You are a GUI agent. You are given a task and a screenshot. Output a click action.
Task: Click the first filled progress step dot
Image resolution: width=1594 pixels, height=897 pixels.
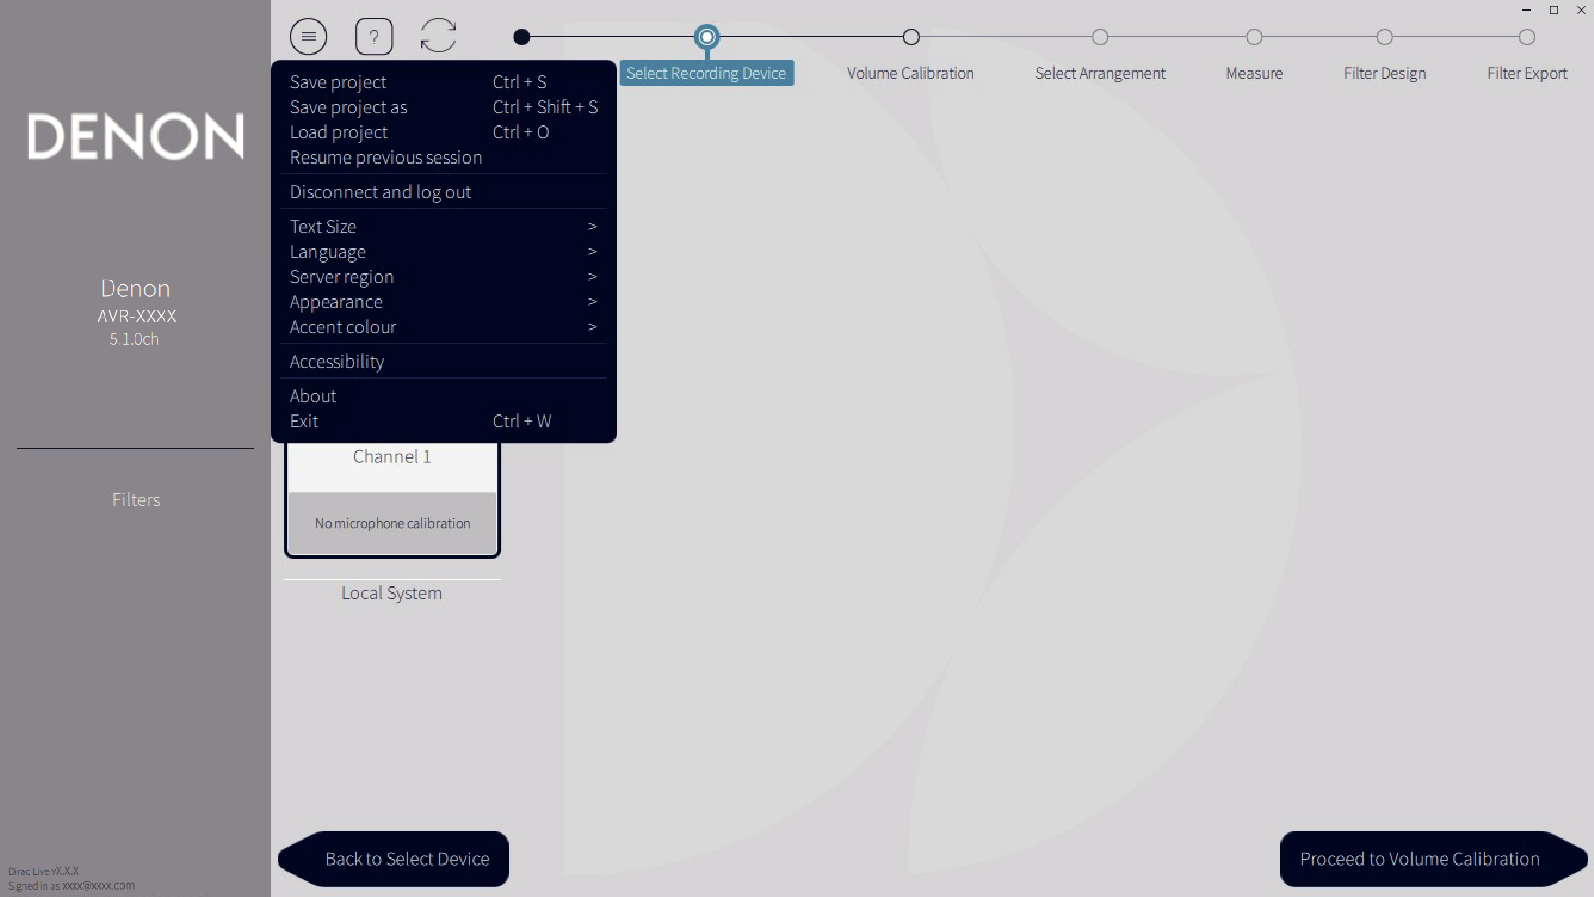(x=521, y=37)
